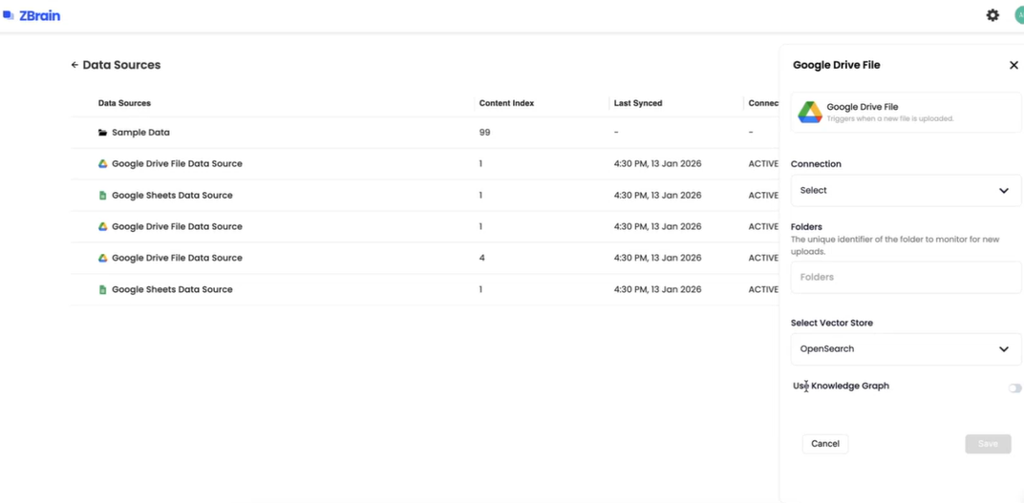This screenshot has width=1024, height=503.
Task: Select the last Google Sheets Data Source row
Action: coord(171,290)
